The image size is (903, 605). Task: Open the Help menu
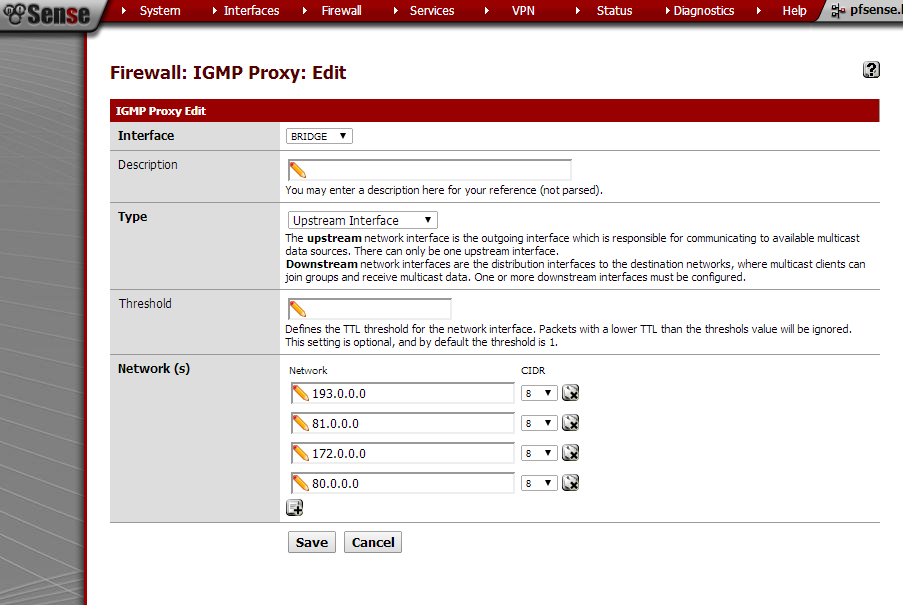click(794, 10)
